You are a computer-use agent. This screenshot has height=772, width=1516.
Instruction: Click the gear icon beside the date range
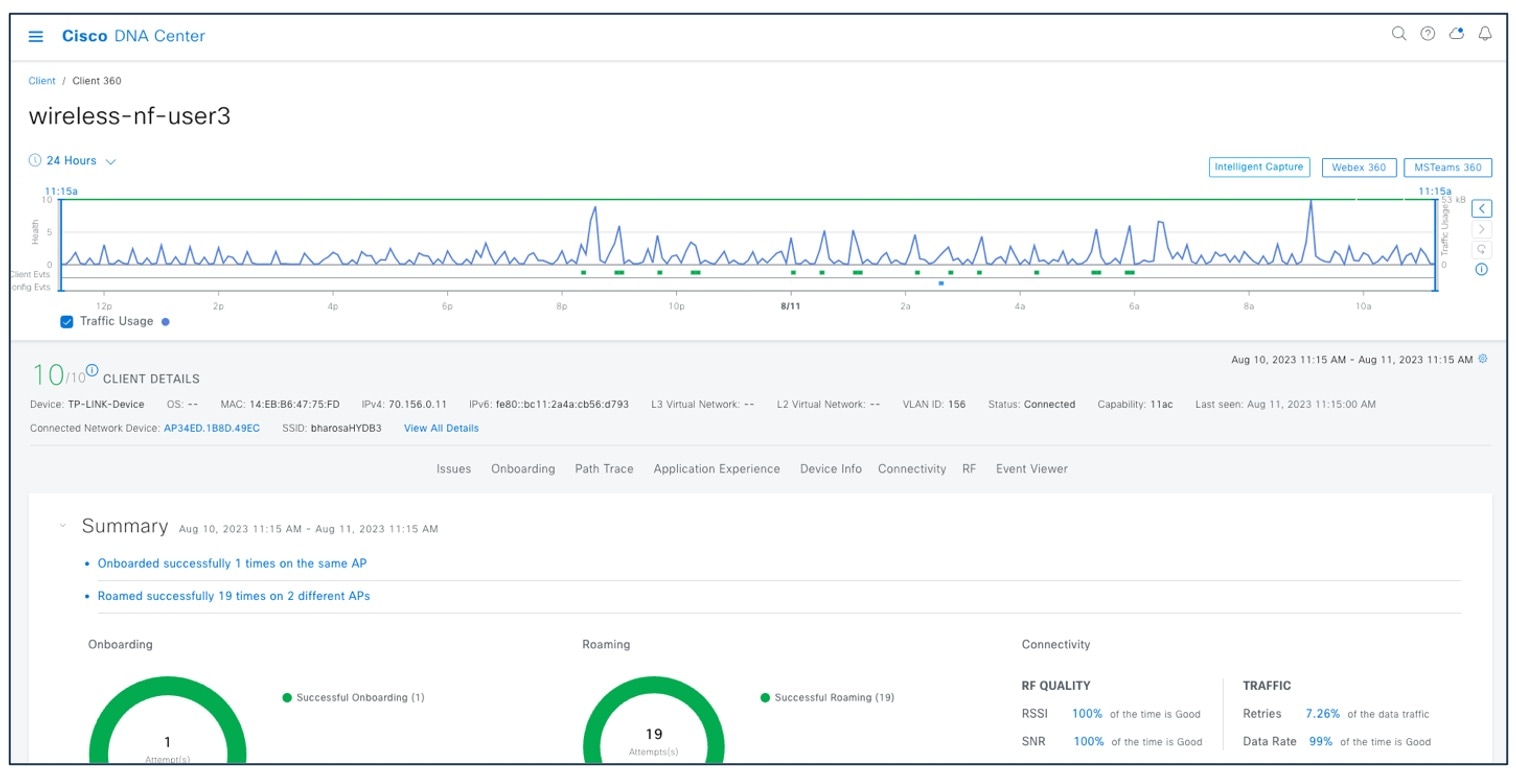(x=1483, y=358)
